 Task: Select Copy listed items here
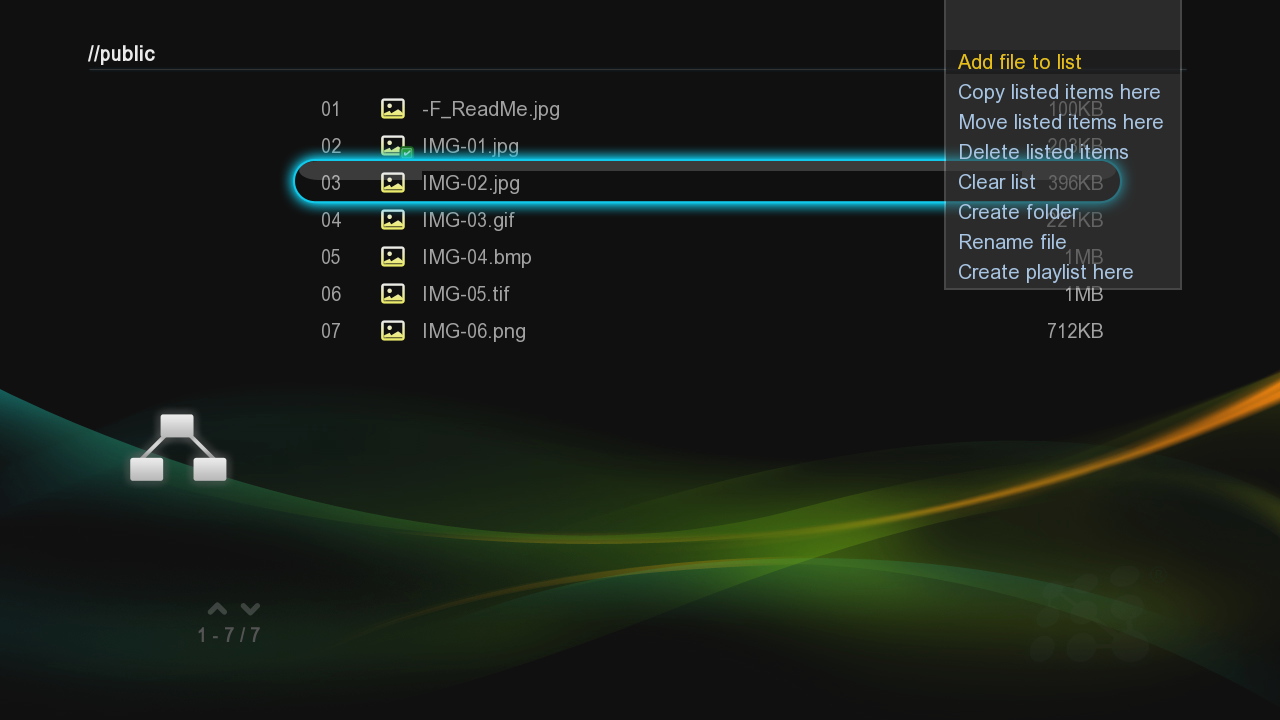click(1058, 92)
